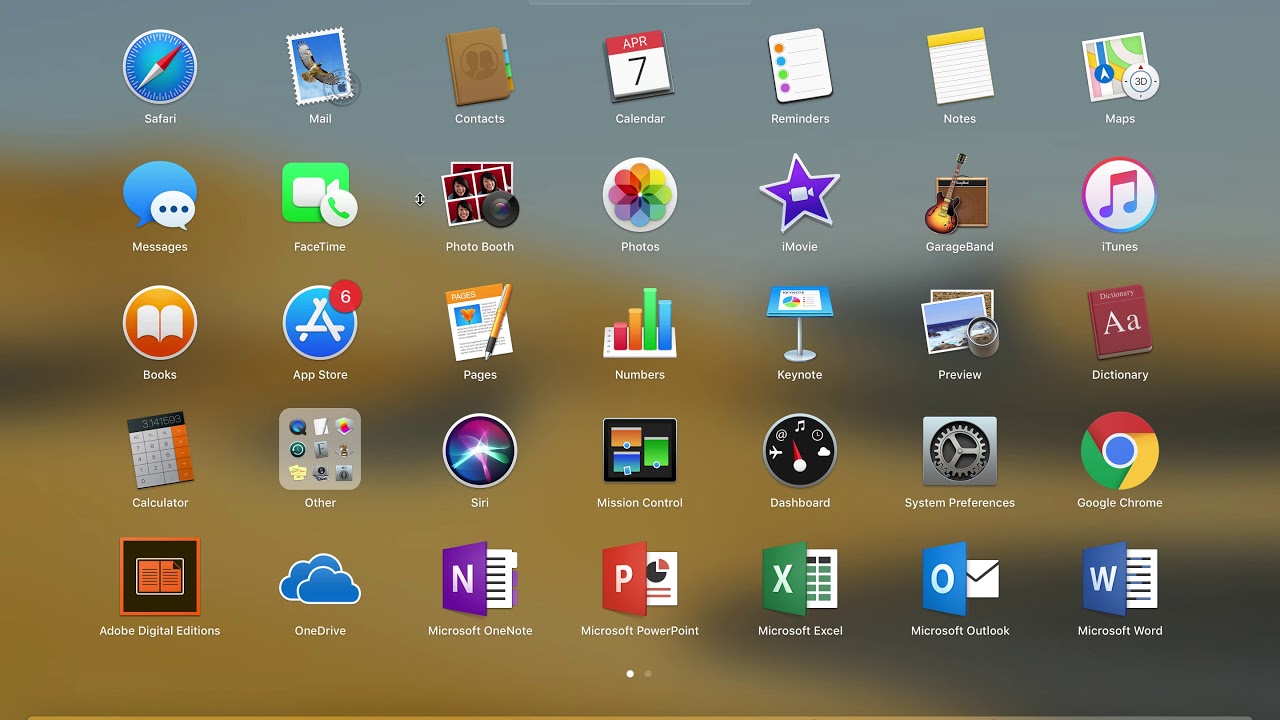Open iTunes
Image resolution: width=1280 pixels, height=720 pixels.
[x=1120, y=195]
